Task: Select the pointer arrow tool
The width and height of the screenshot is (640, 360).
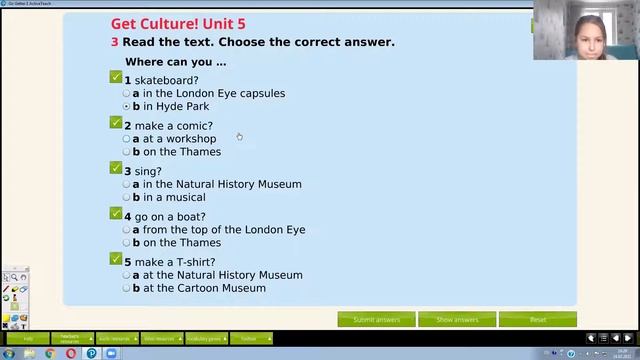Action: point(6,278)
